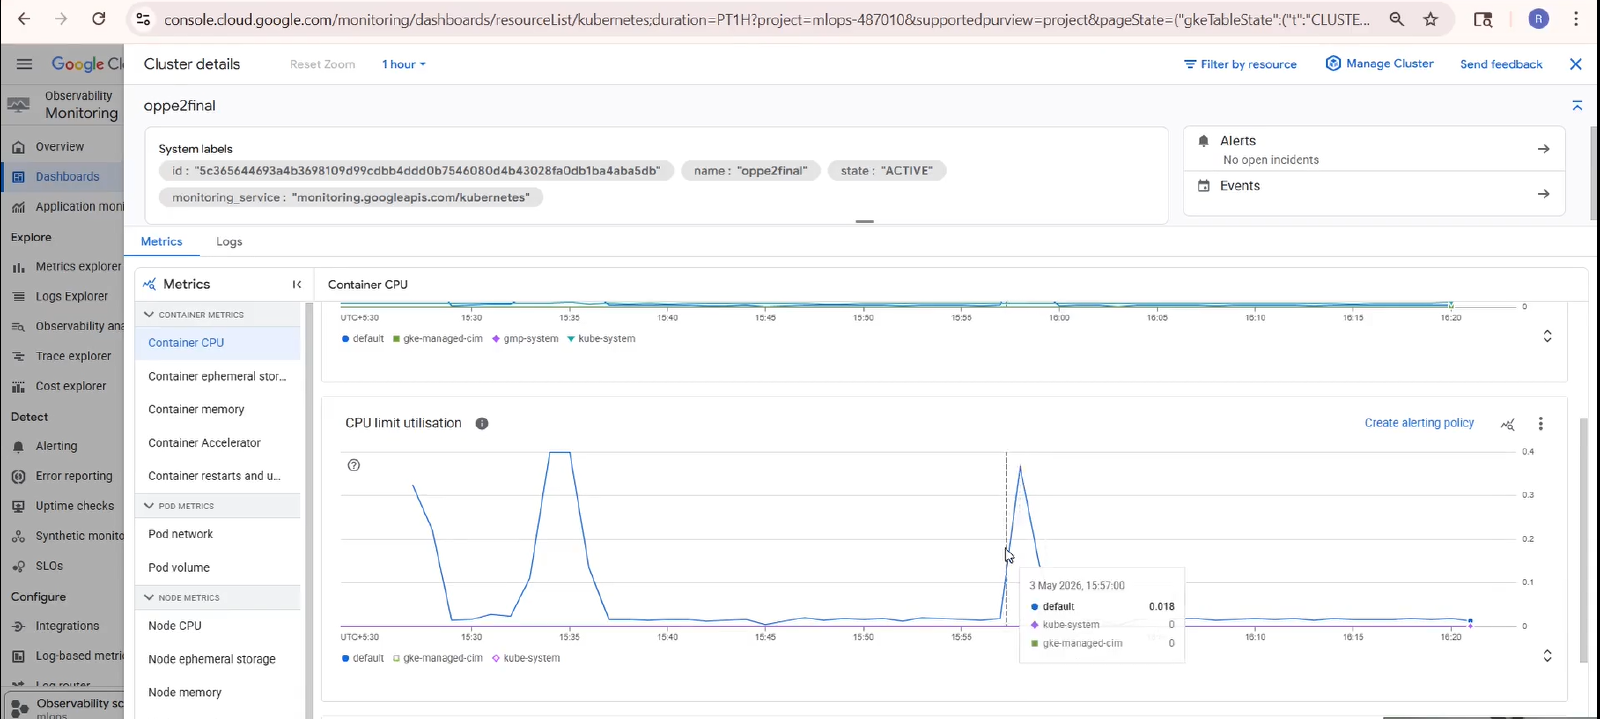Open the Google Cloud hamburger navigation menu
The image size is (1600, 719).
point(24,64)
